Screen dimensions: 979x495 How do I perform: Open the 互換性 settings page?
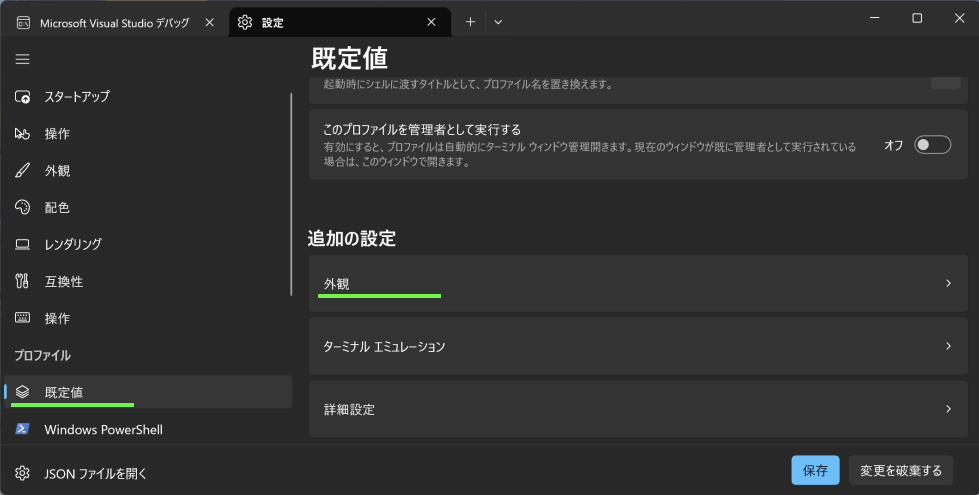point(147,282)
